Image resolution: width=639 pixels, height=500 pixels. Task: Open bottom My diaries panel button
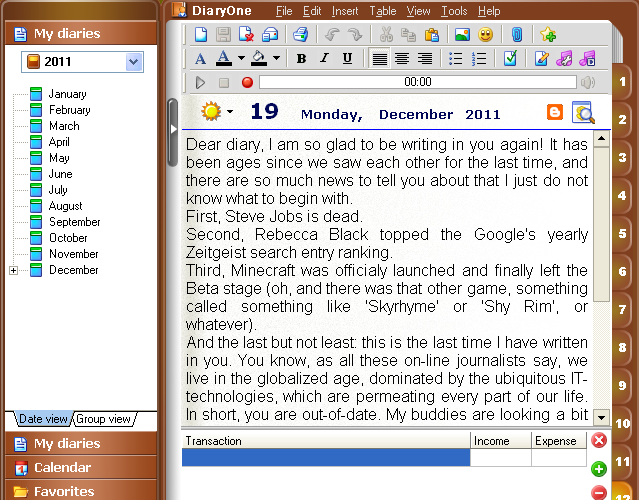[81, 443]
